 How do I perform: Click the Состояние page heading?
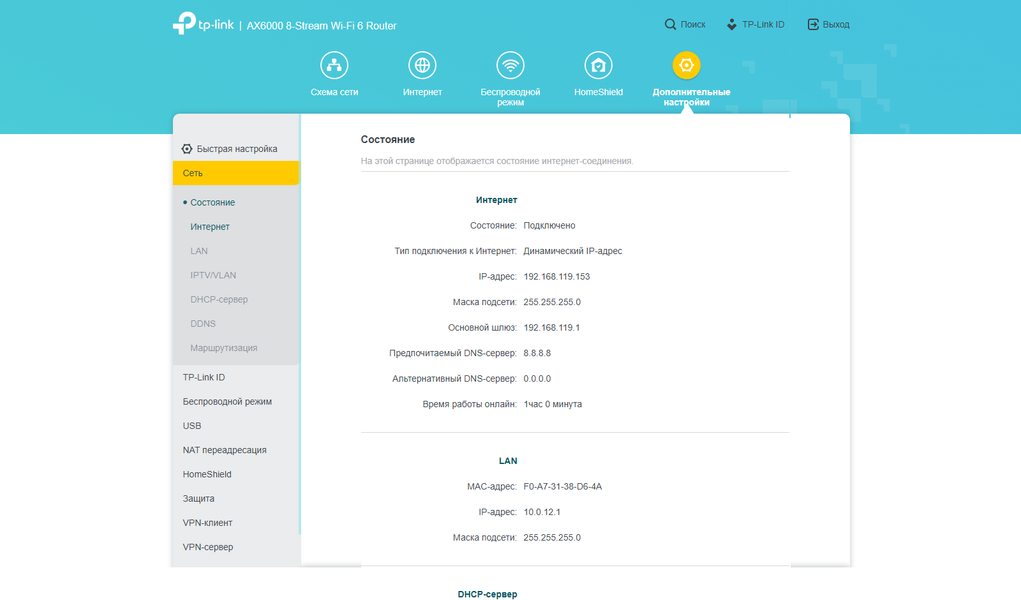387,139
